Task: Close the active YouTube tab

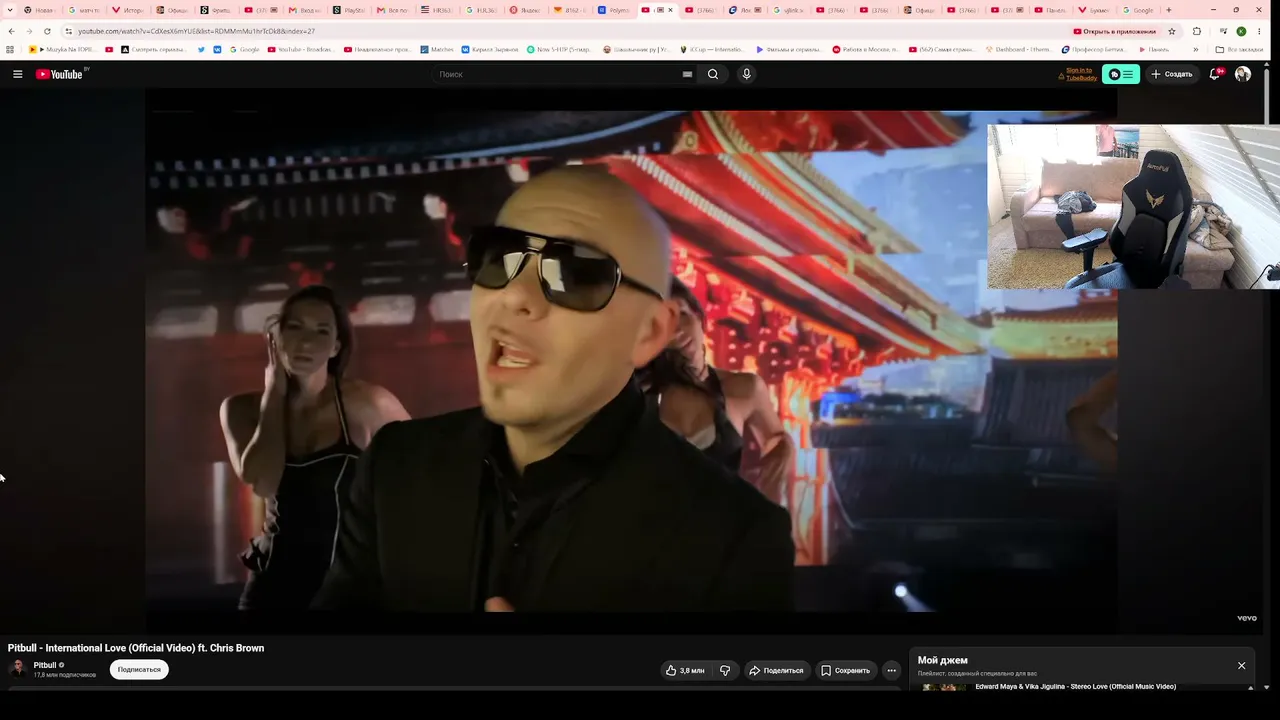Action: [x=670, y=10]
